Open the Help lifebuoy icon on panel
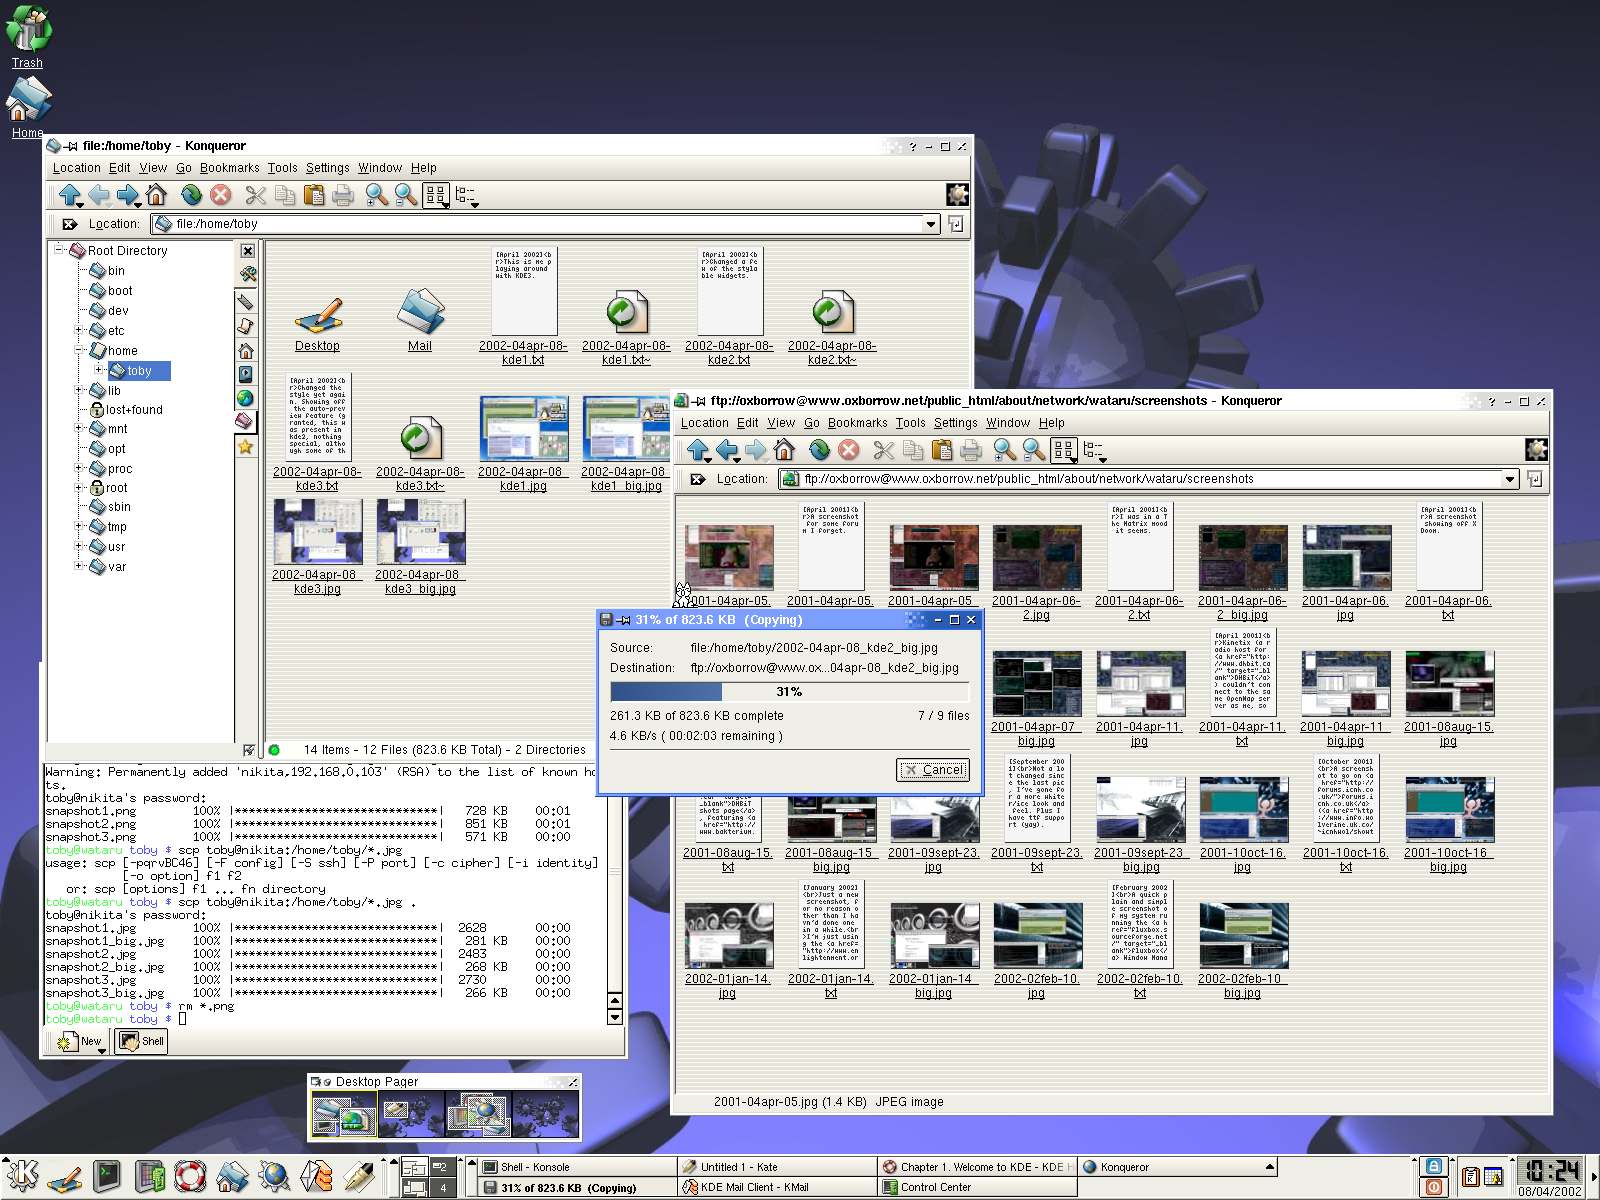Screen dimensions: 1600x1200 [x=190, y=1177]
